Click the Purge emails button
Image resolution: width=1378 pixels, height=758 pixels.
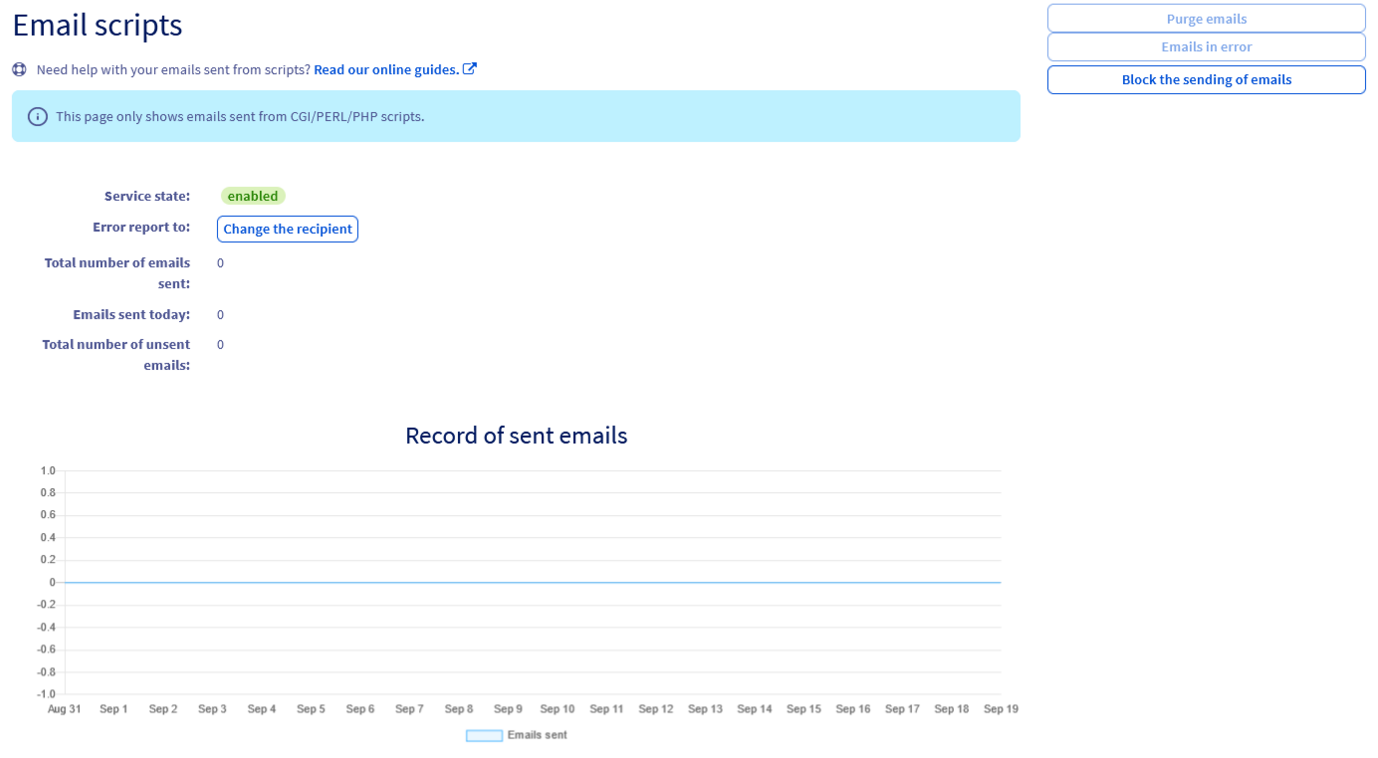click(1205, 19)
